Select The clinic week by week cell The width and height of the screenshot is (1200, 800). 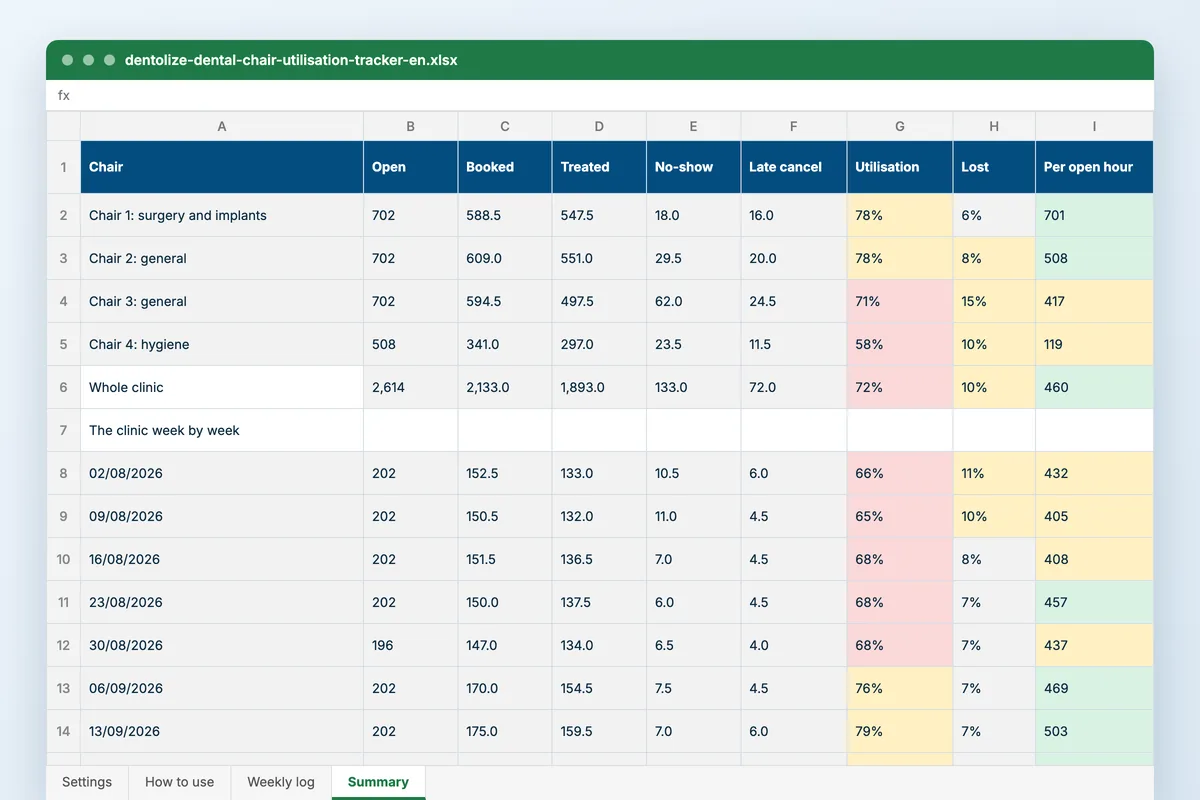(x=222, y=430)
